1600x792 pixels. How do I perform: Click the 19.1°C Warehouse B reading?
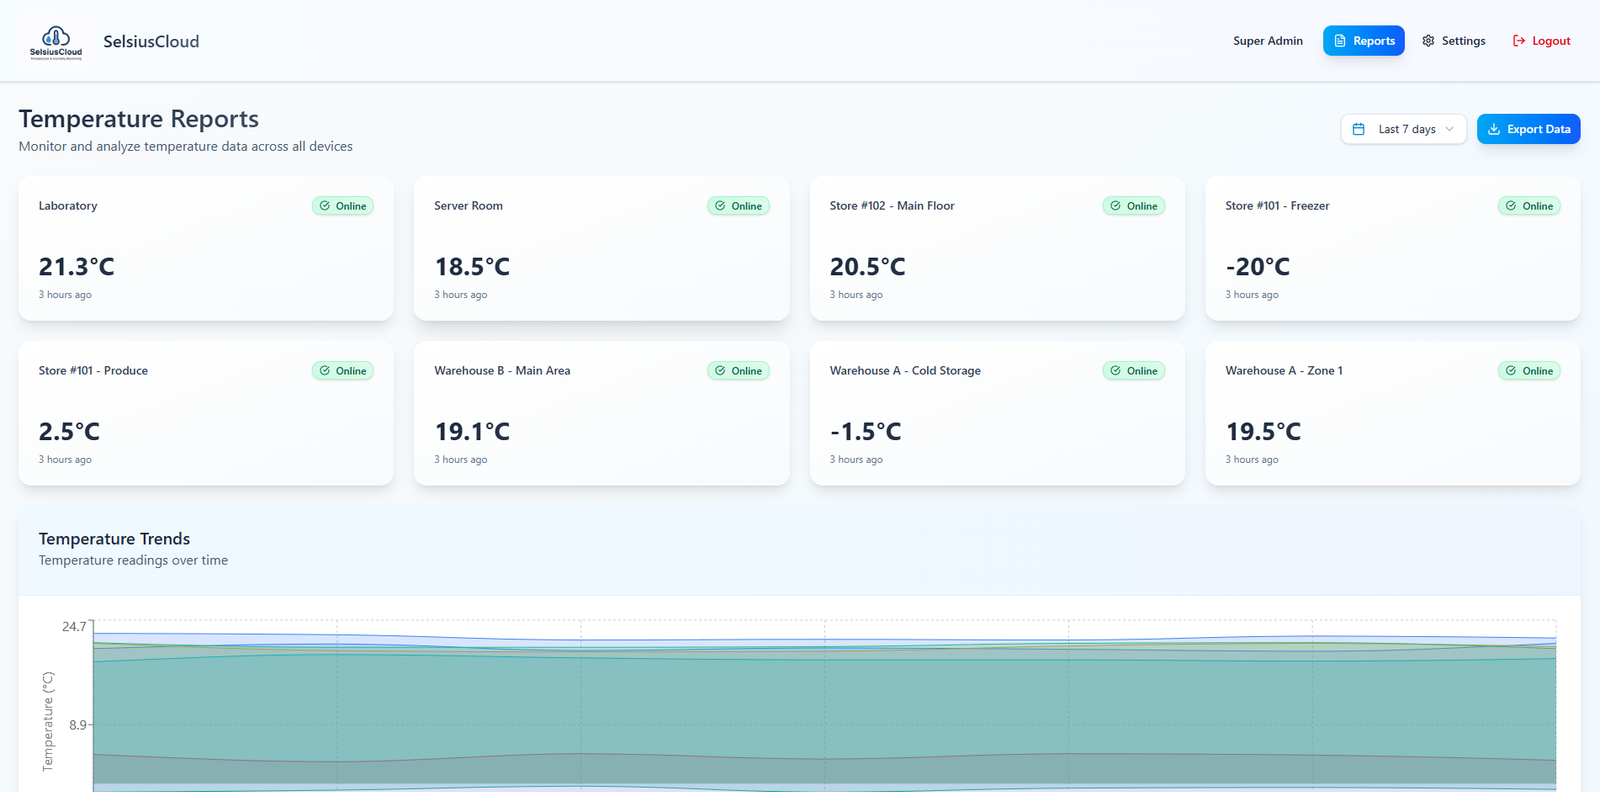click(472, 432)
